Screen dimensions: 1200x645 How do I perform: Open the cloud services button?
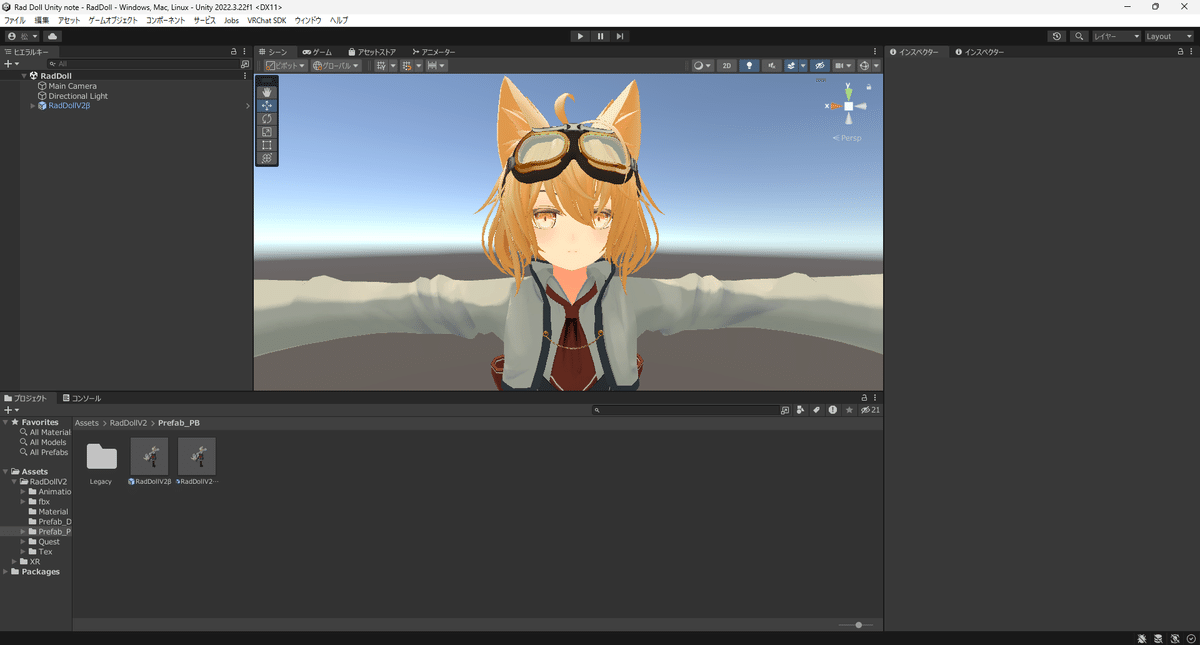coord(53,36)
